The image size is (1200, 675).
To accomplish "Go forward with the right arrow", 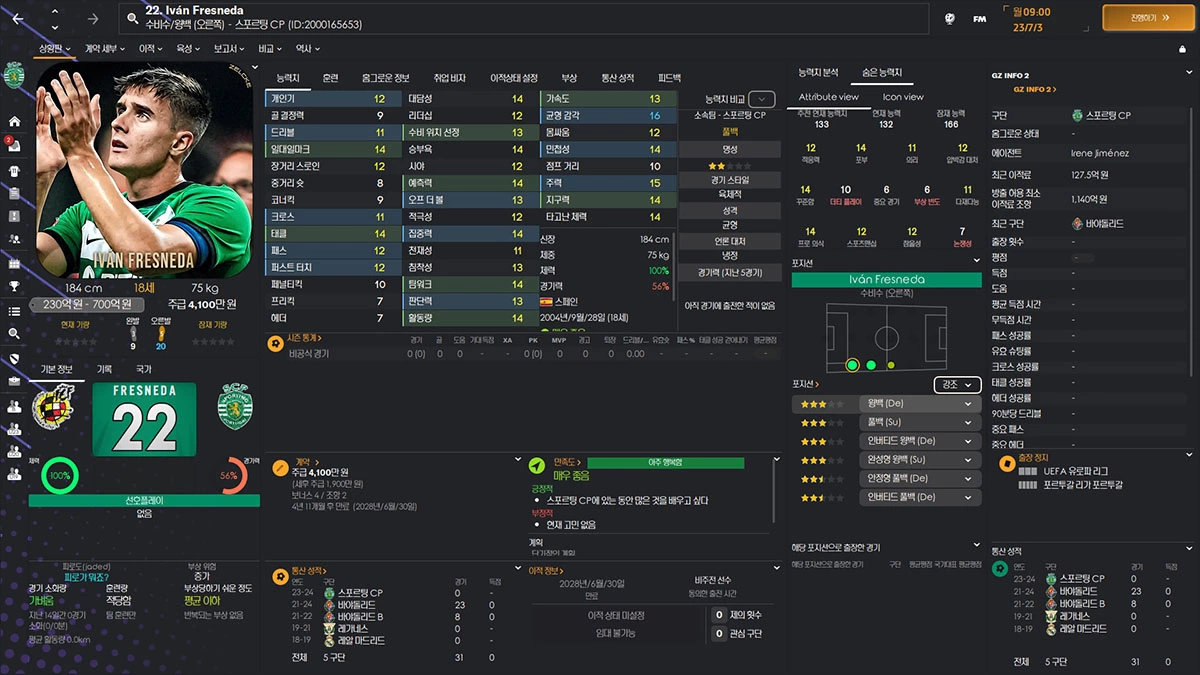I will 93,18.
